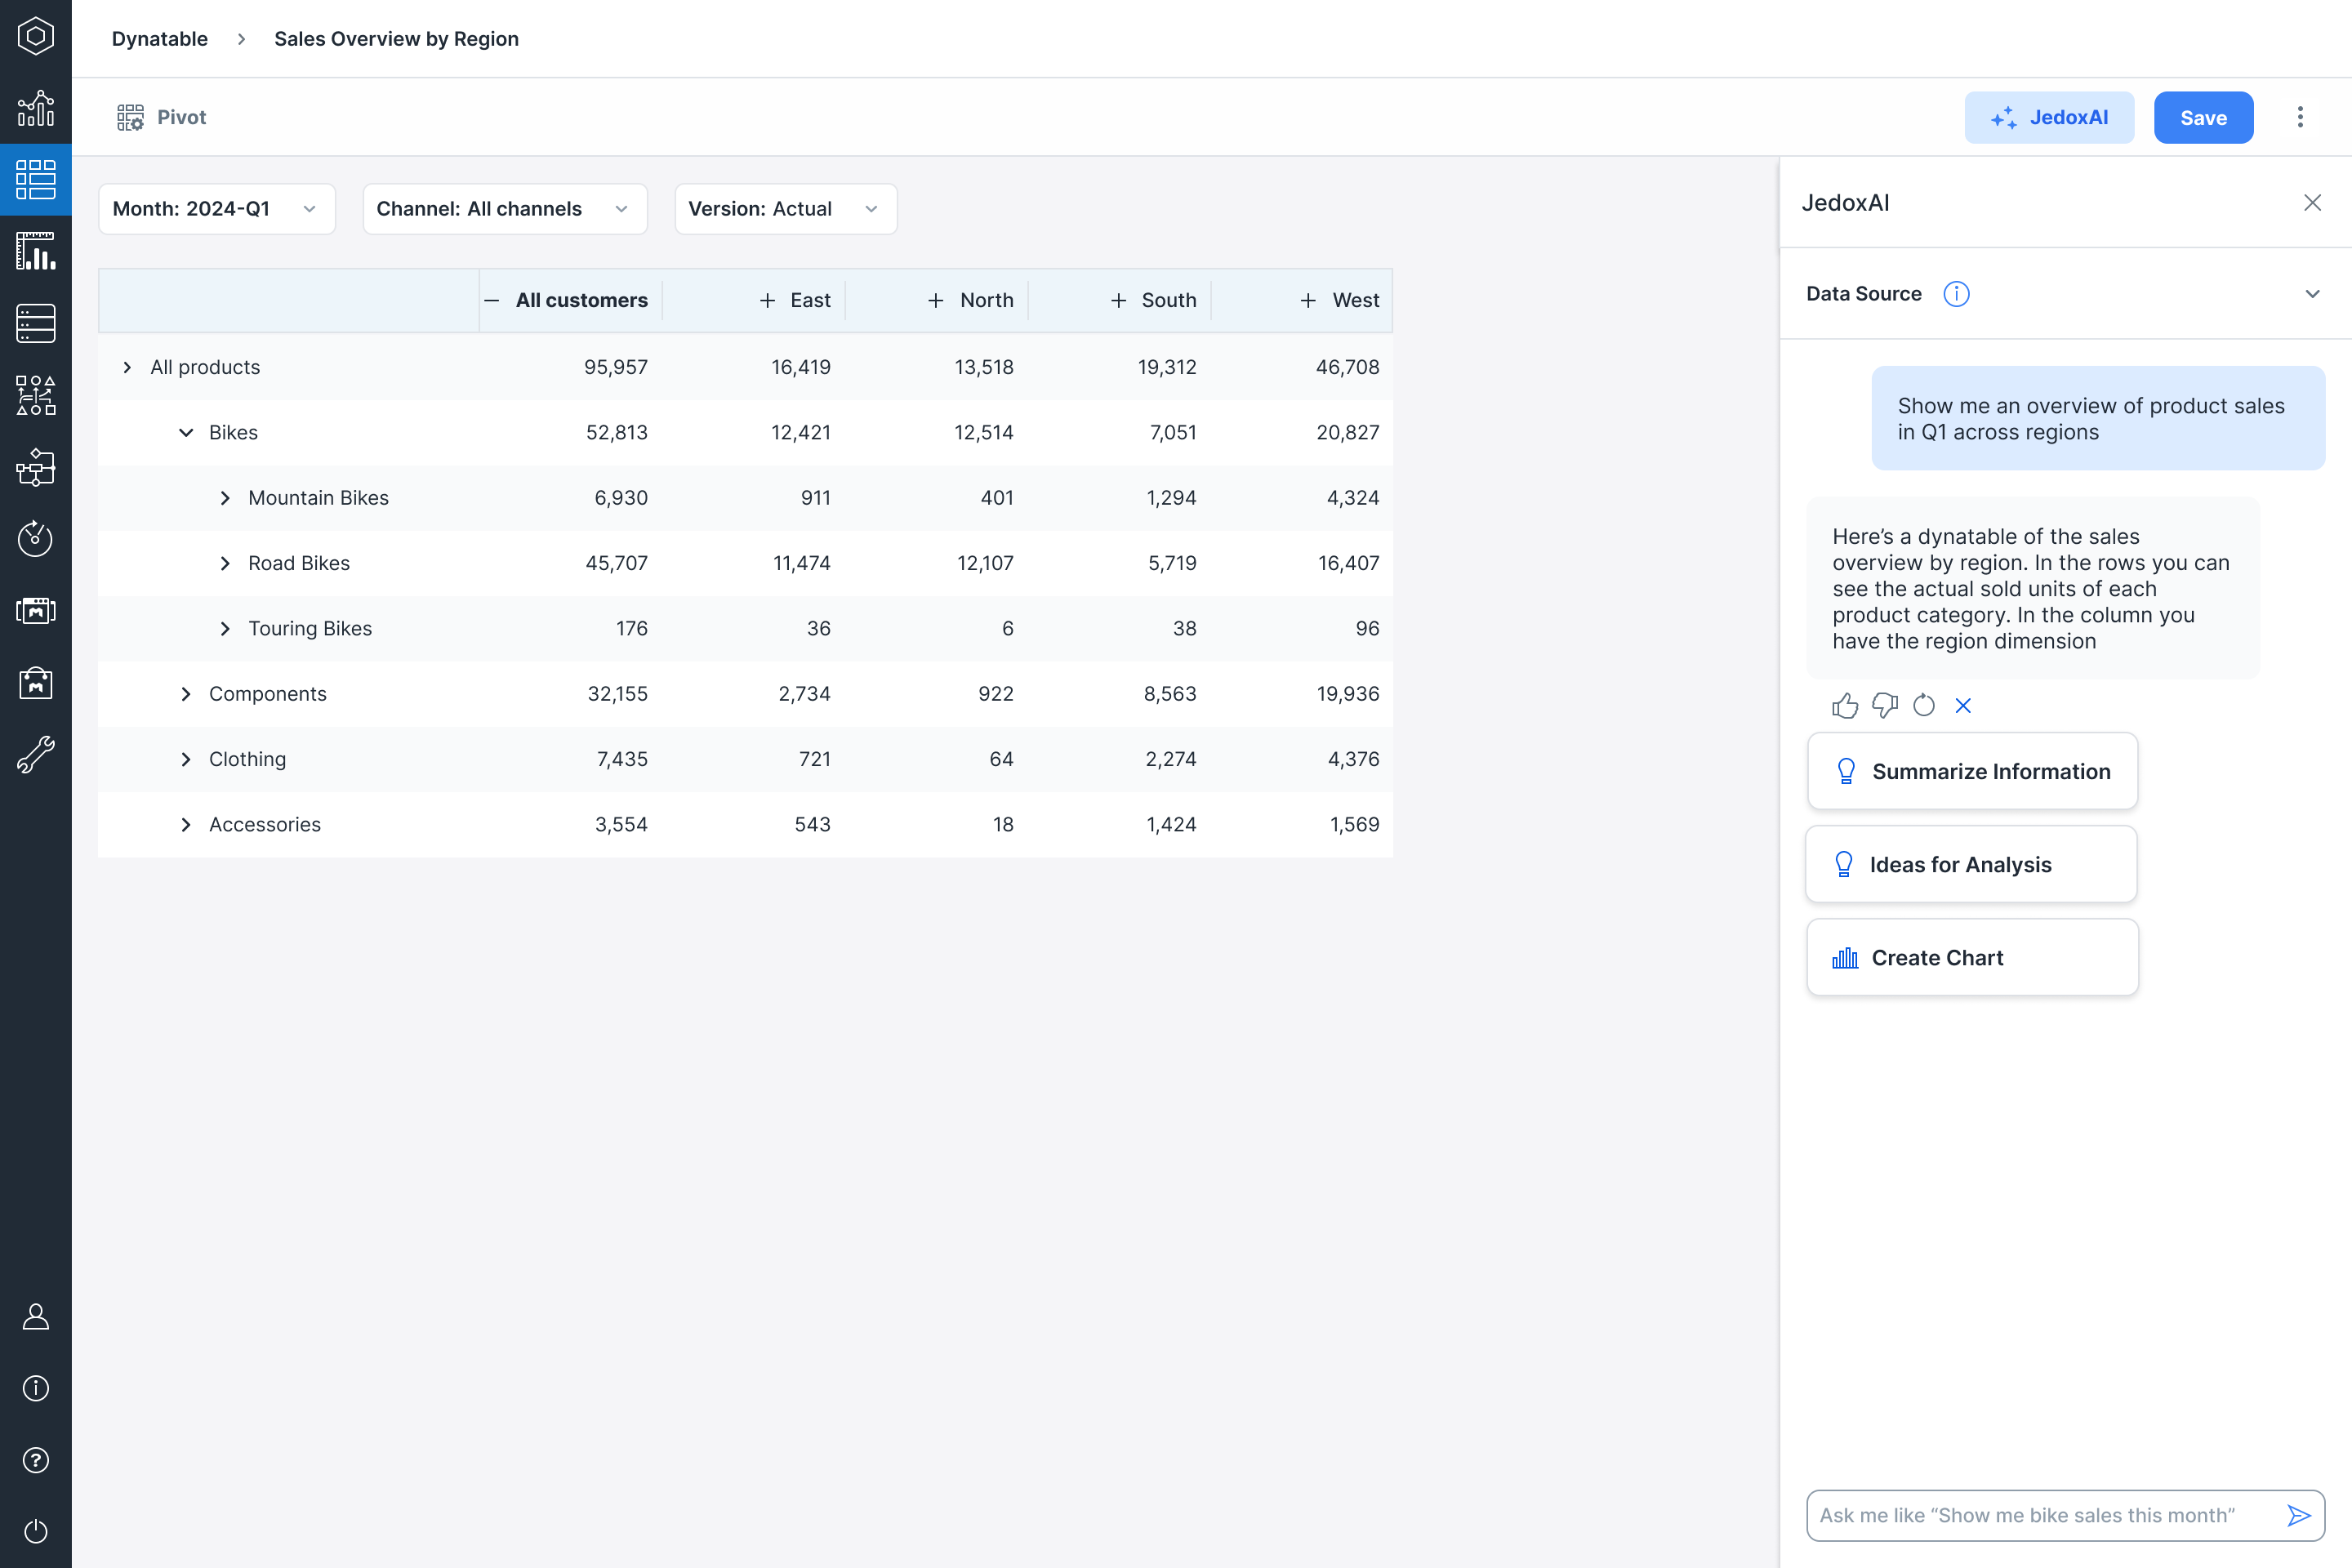This screenshot has width=2352, height=1568.
Task: Open the help question mark sidebar icon
Action: (x=36, y=1460)
